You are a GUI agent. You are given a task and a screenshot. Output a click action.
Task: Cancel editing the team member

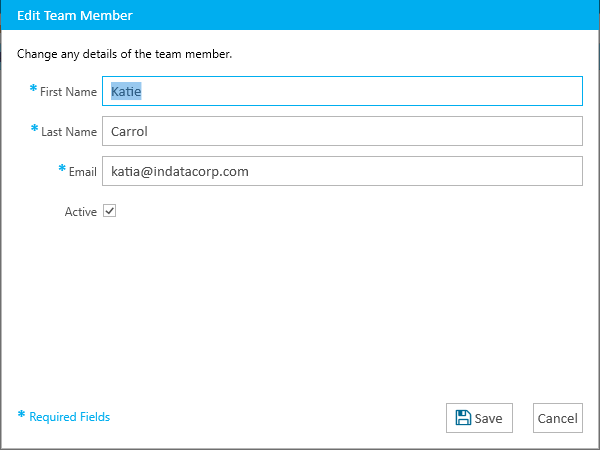tap(558, 418)
